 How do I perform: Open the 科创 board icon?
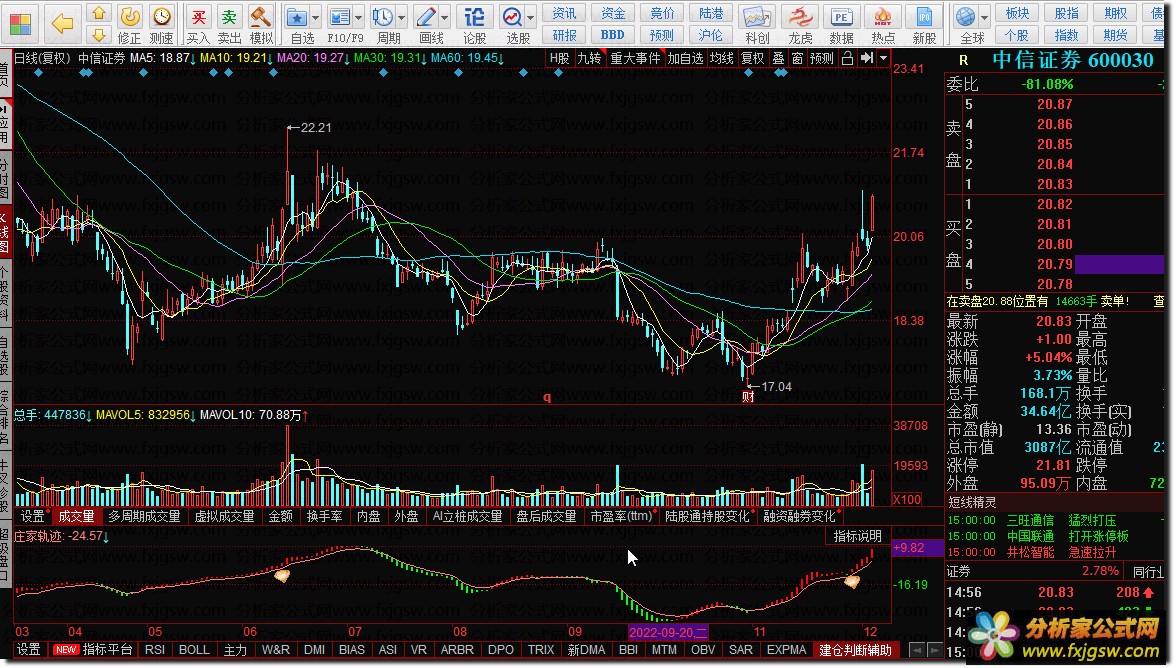tap(757, 24)
